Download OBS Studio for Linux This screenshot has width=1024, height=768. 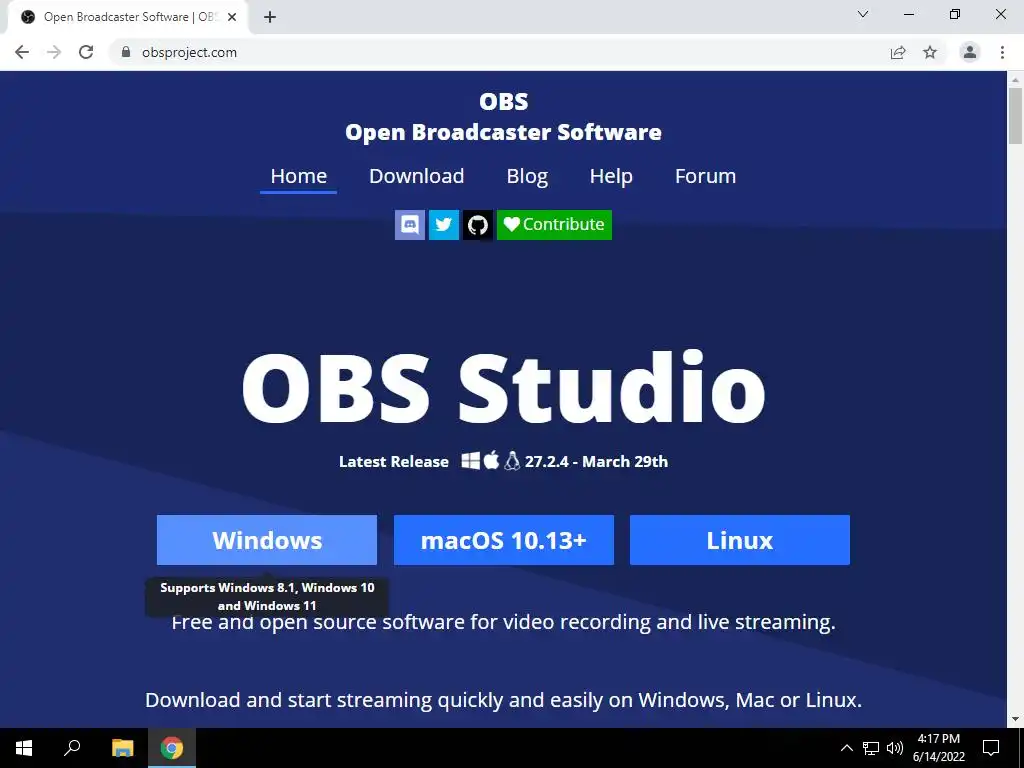(740, 540)
